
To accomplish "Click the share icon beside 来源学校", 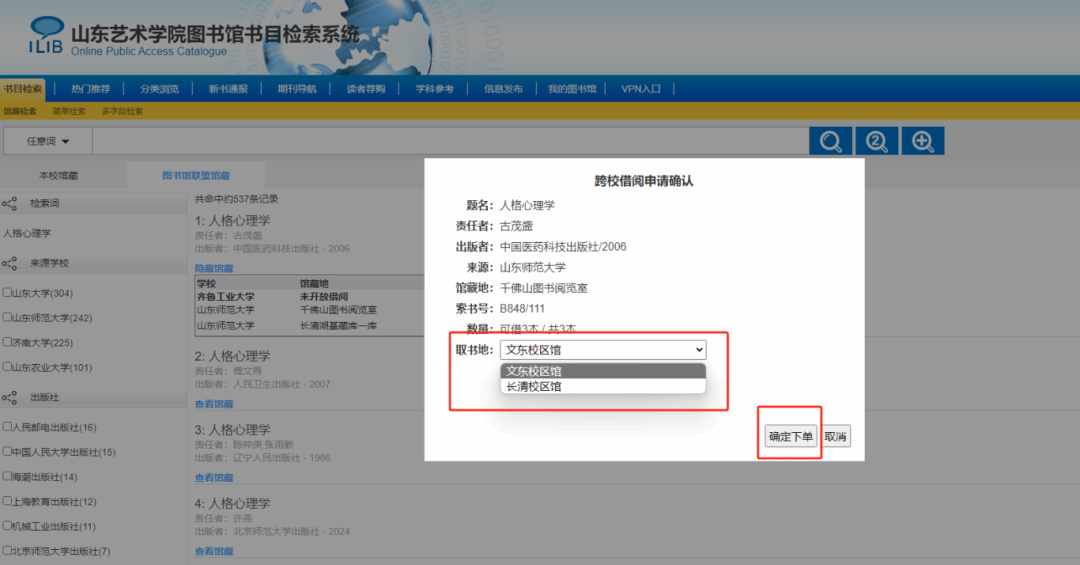I will click(x=10, y=264).
